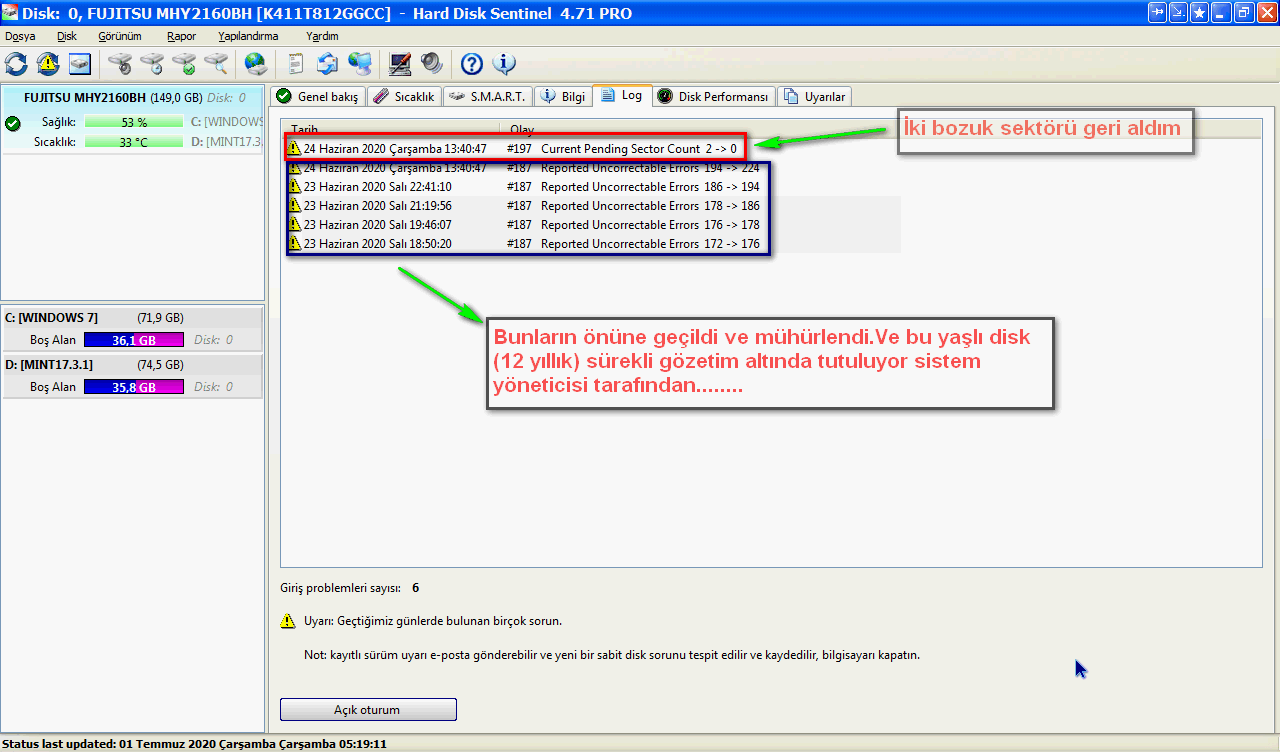Click the Uyarı: Geçtiğimiz günlerde bulunan birçok sorun text

pyautogui.click(x=433, y=621)
